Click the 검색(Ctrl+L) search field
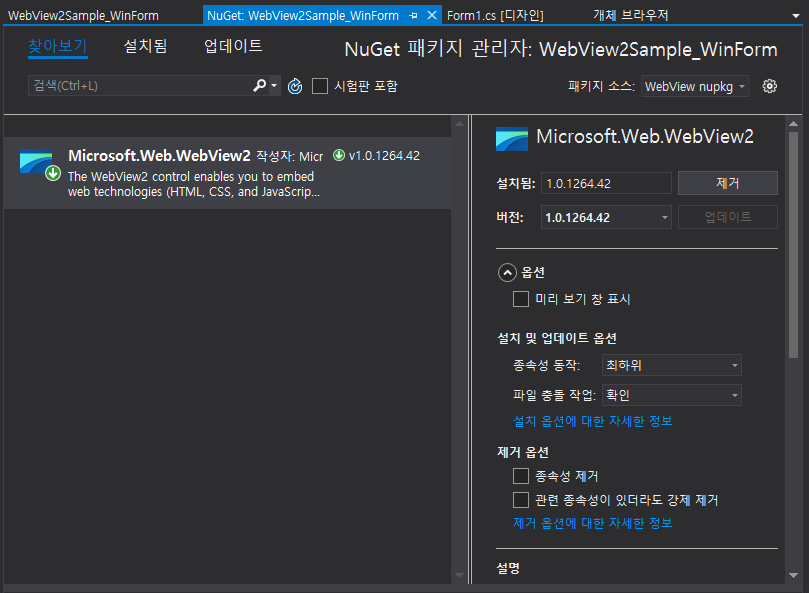The width and height of the screenshot is (809, 593). tap(140, 86)
